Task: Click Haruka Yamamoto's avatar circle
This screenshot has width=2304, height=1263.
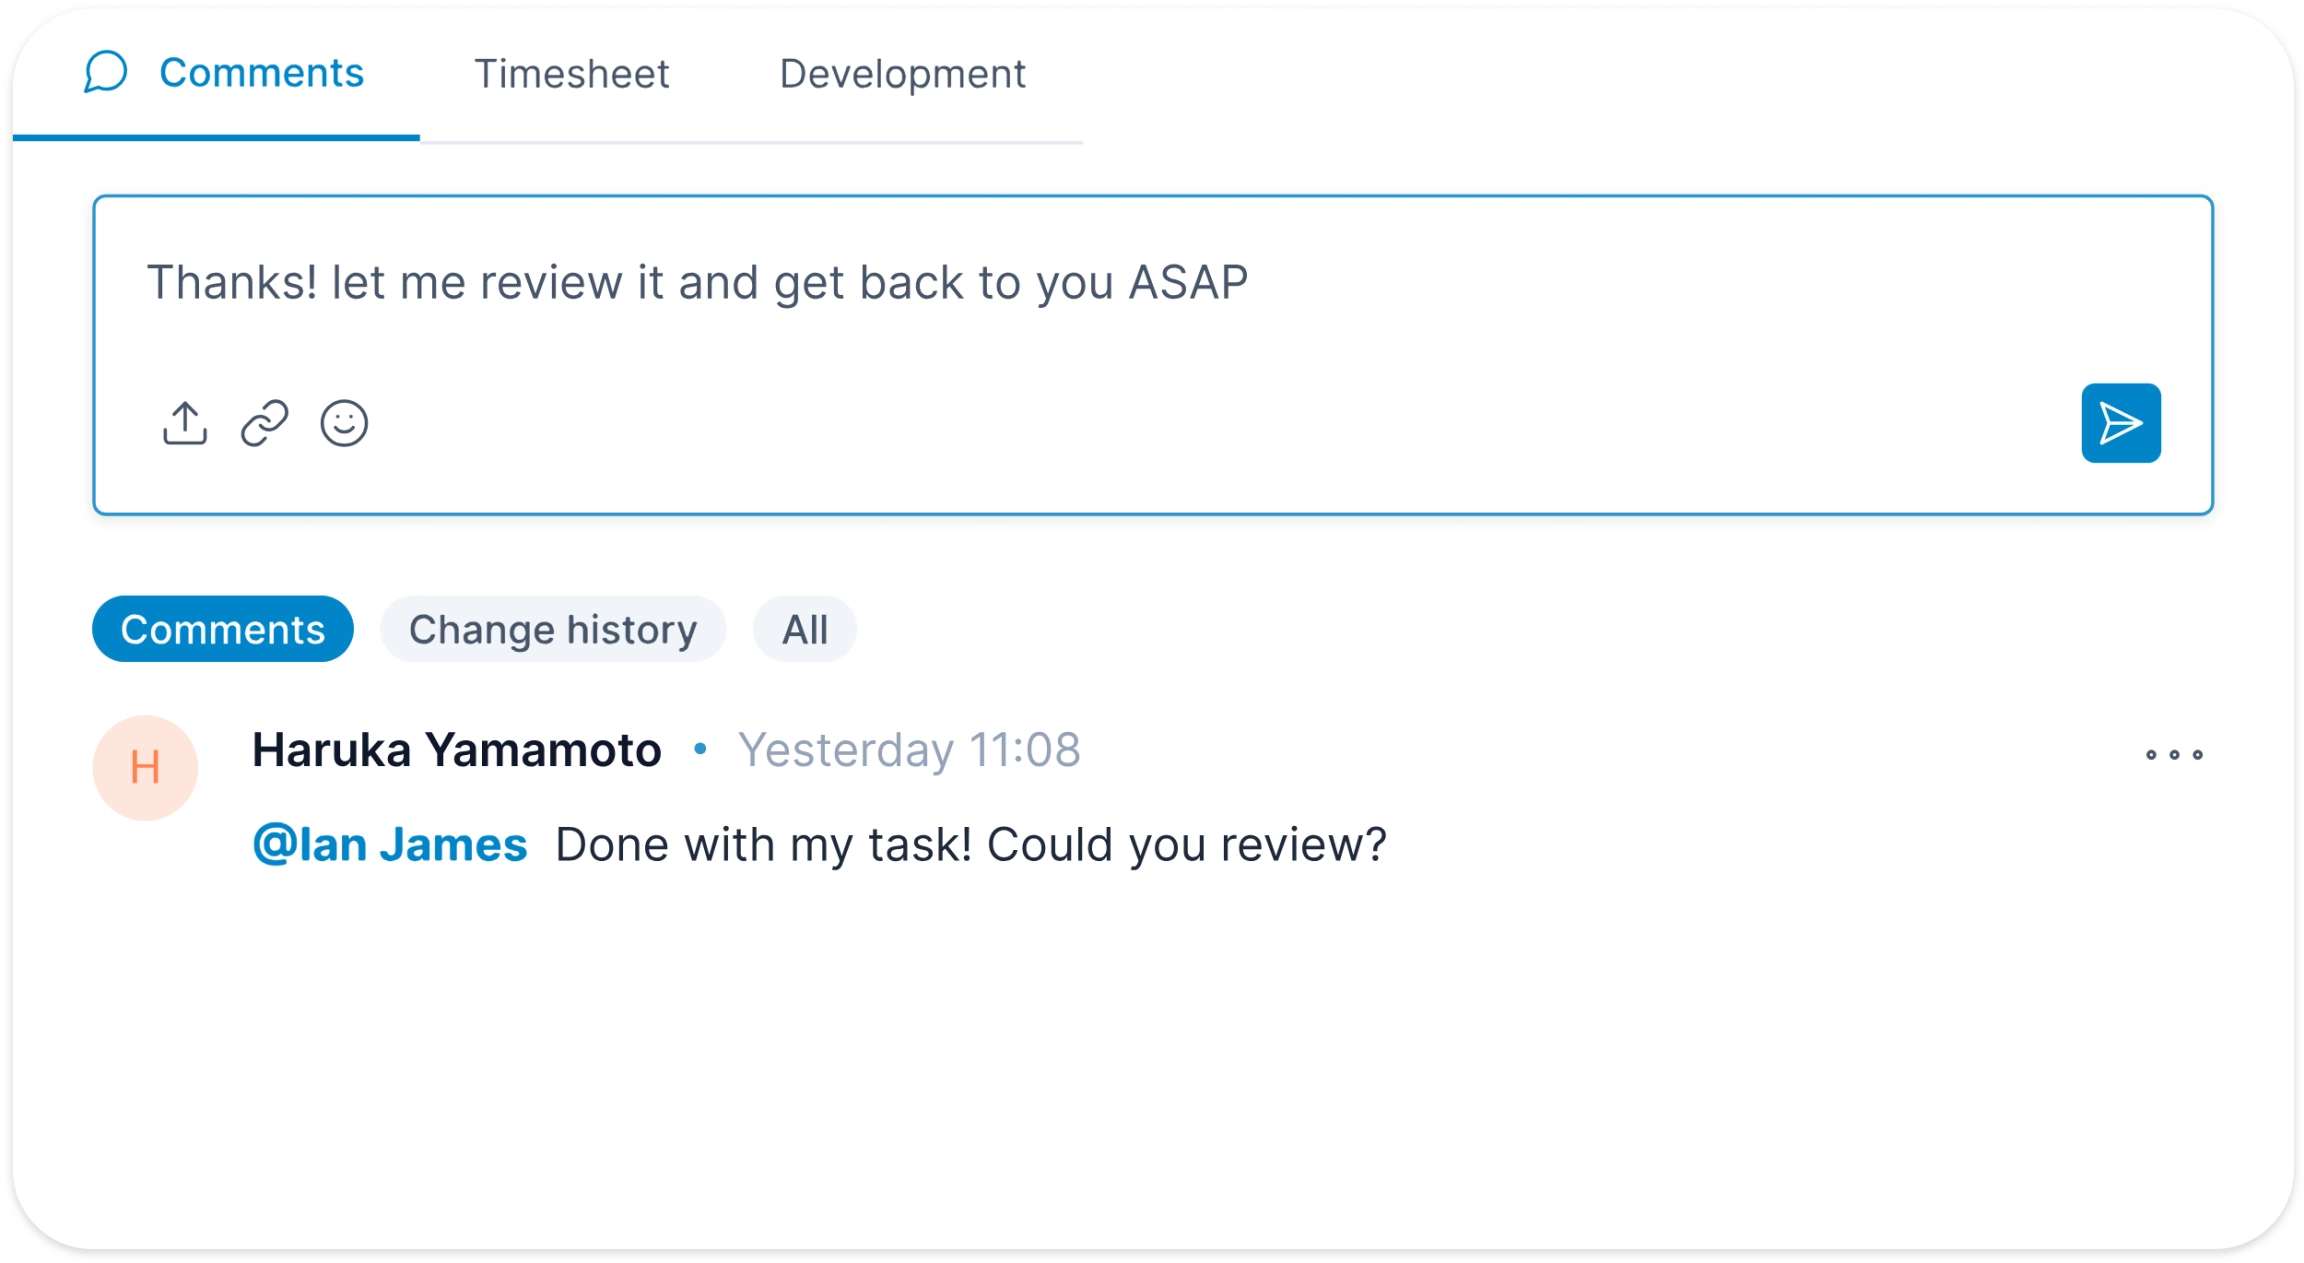Action: [145, 767]
